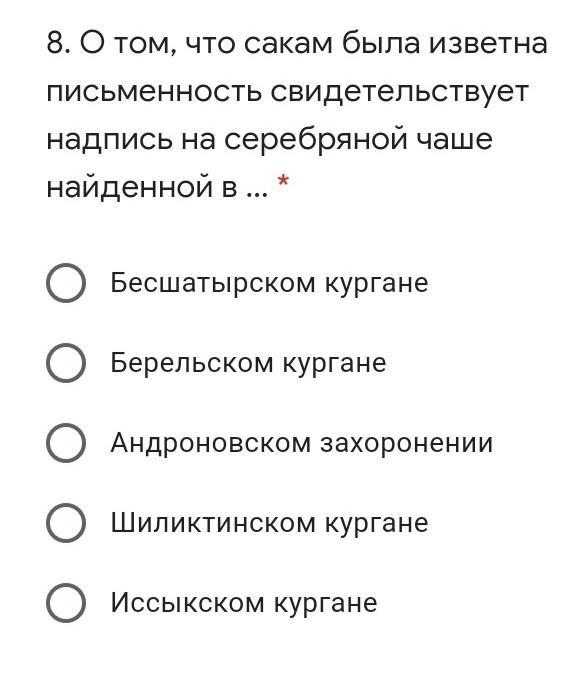Click the word захоронении in third answer

tap(407, 443)
